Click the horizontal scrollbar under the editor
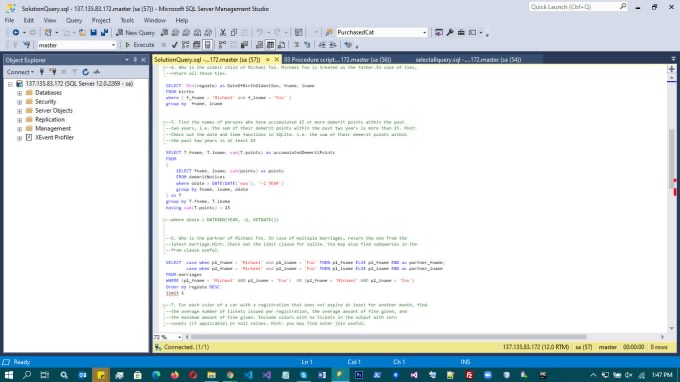The height and width of the screenshot is (382, 680). tap(389, 337)
